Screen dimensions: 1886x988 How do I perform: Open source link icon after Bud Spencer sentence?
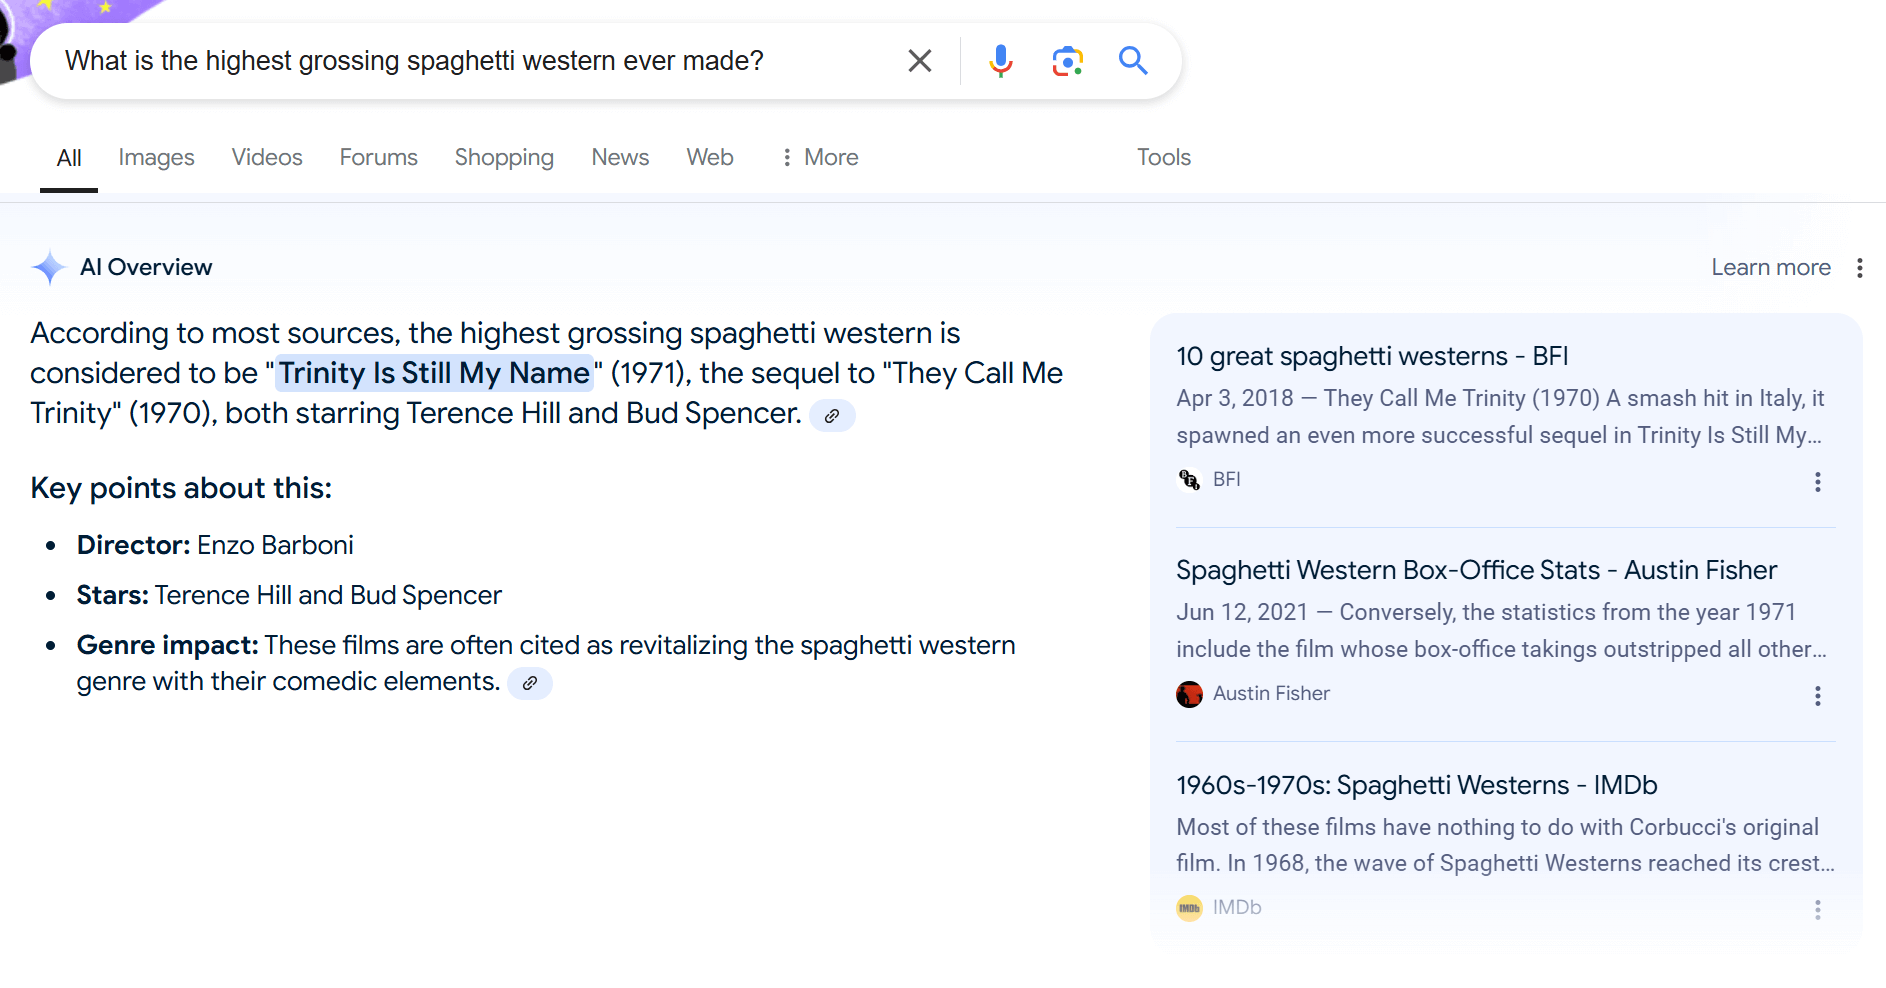[x=832, y=416]
